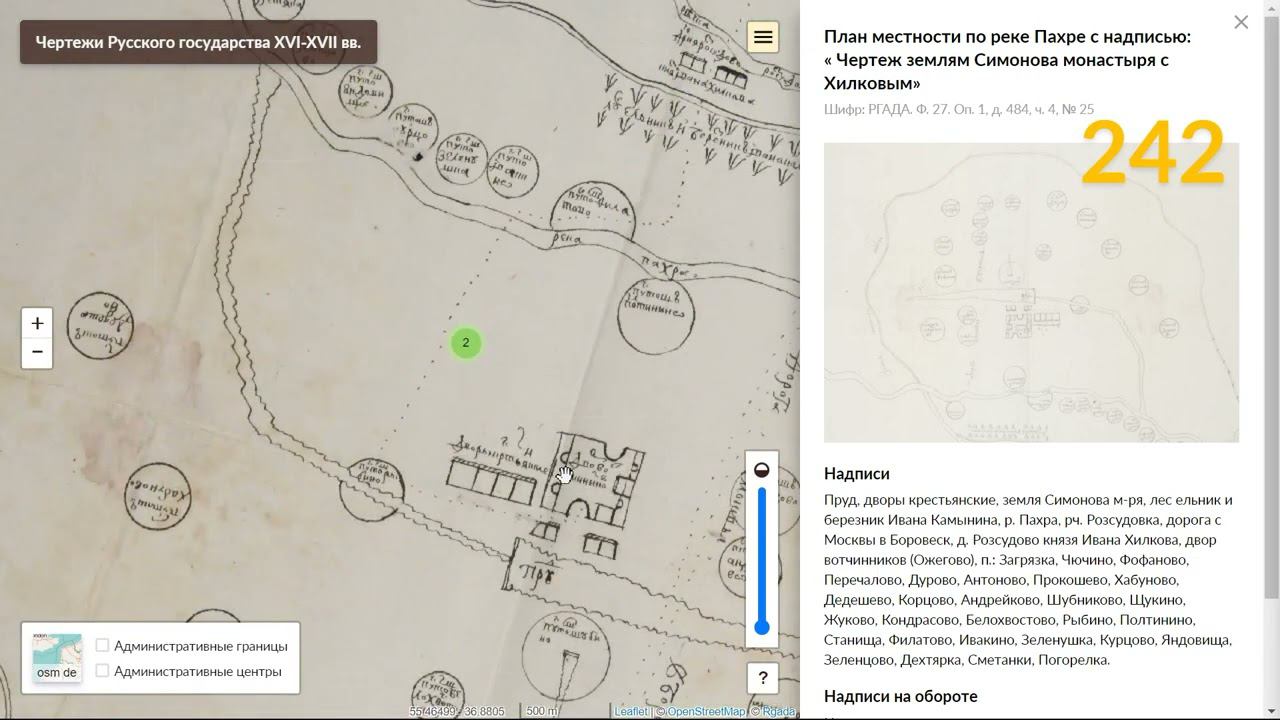Open the hamburger menu on the map
Viewport: 1280px width, 720px height.
[x=763, y=37]
